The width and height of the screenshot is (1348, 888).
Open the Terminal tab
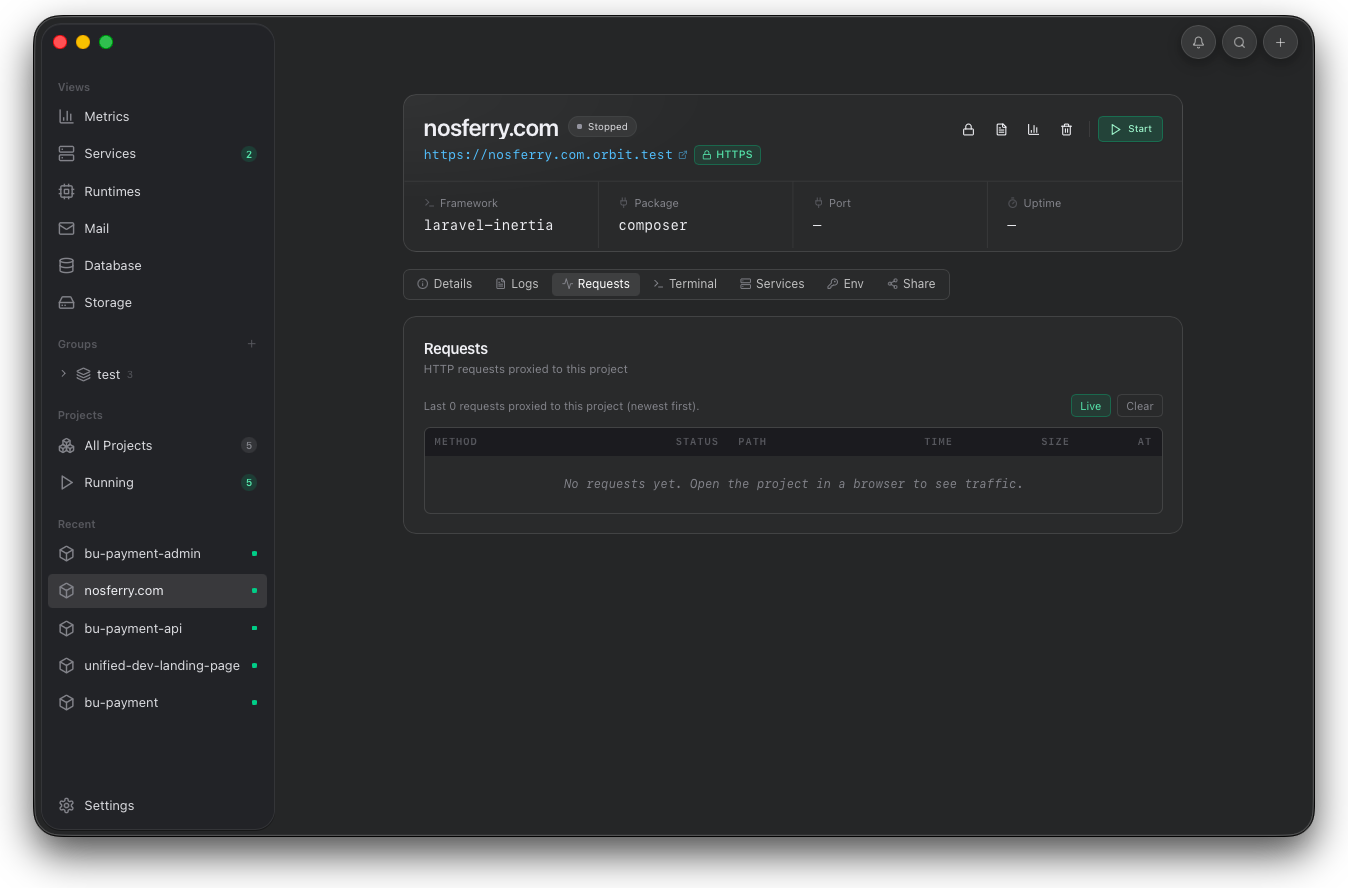(685, 284)
